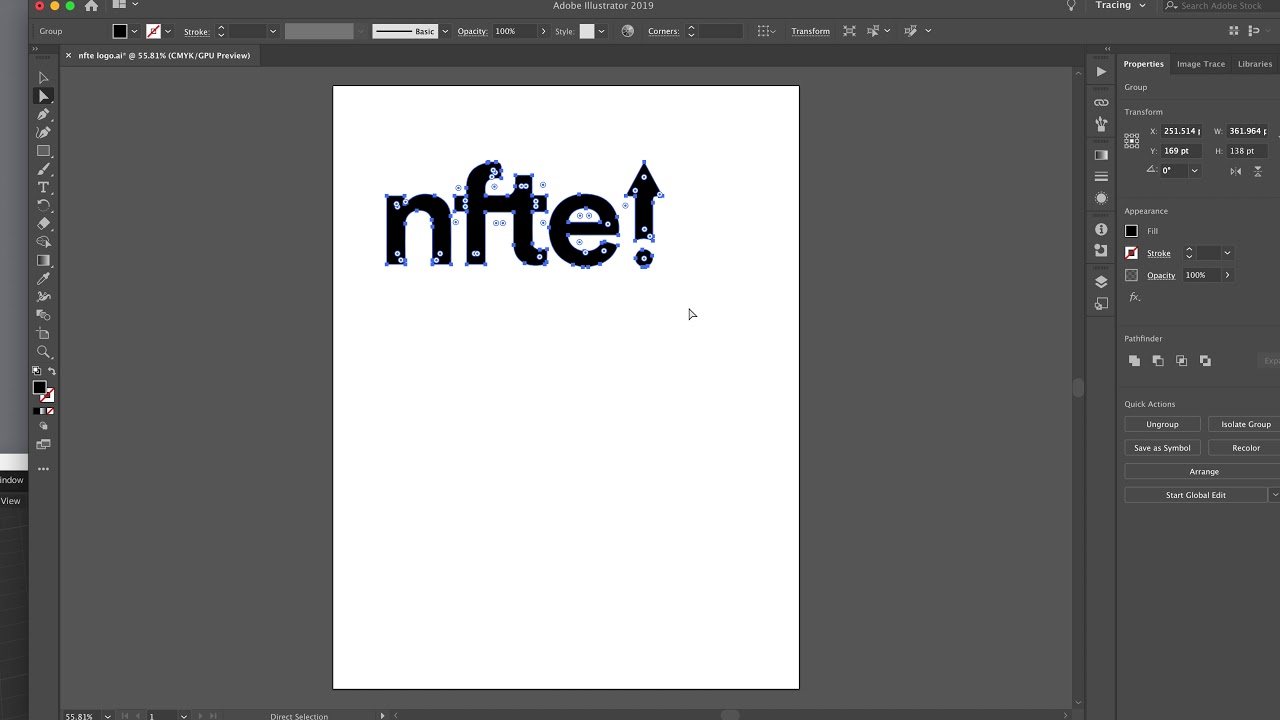Switch to Image Trace tab
Image resolution: width=1280 pixels, height=720 pixels.
click(x=1200, y=64)
